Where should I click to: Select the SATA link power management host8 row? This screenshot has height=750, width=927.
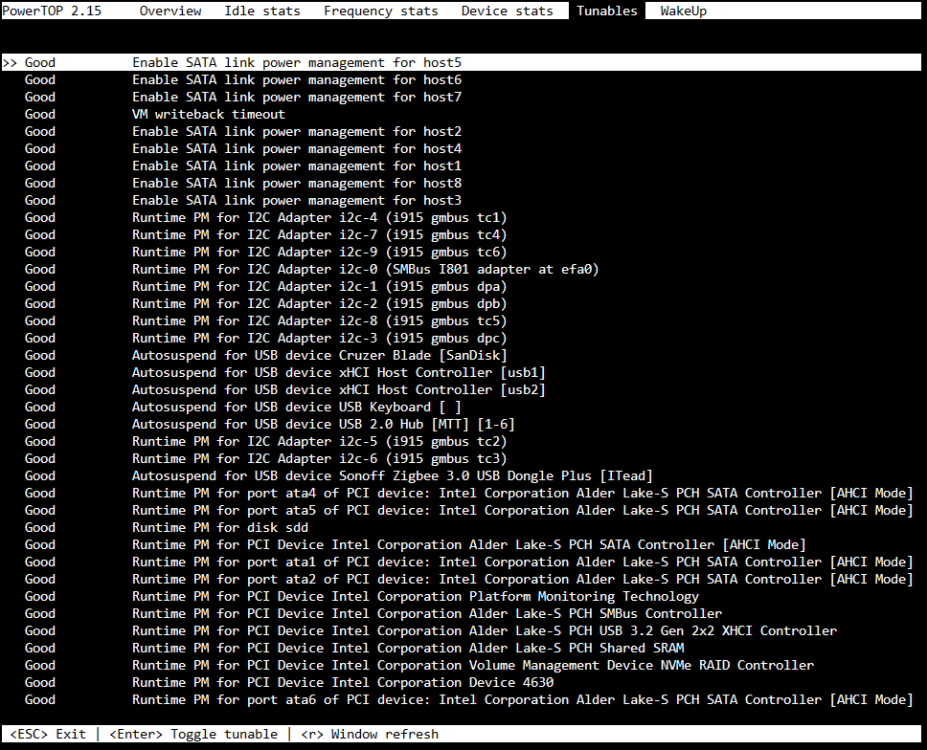461,183
